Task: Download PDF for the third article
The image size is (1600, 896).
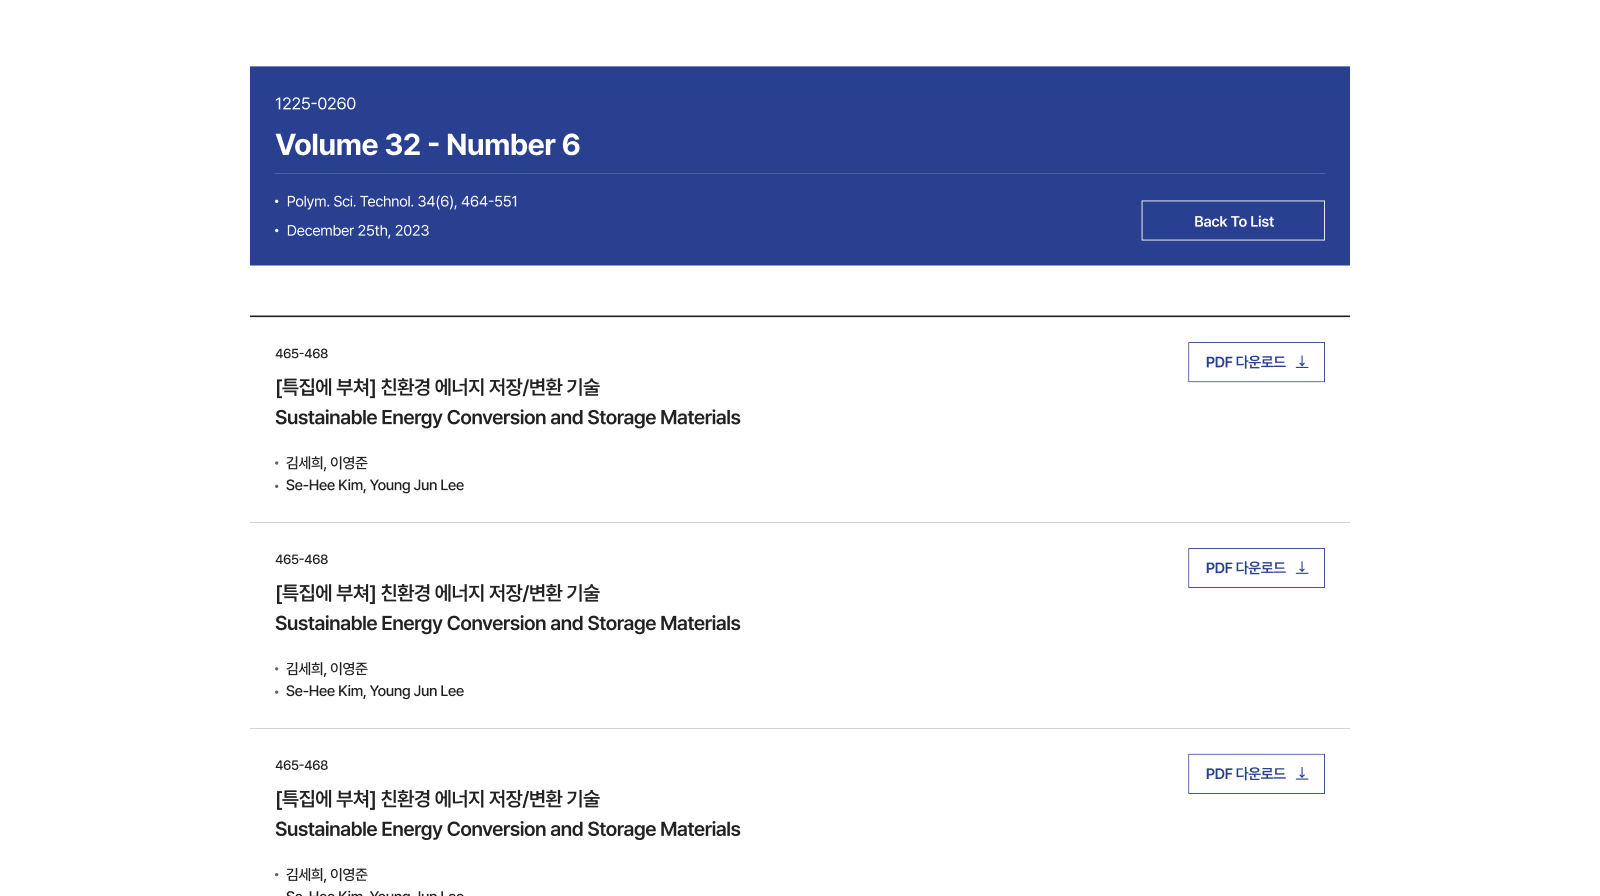Action: pyautogui.click(x=1256, y=774)
